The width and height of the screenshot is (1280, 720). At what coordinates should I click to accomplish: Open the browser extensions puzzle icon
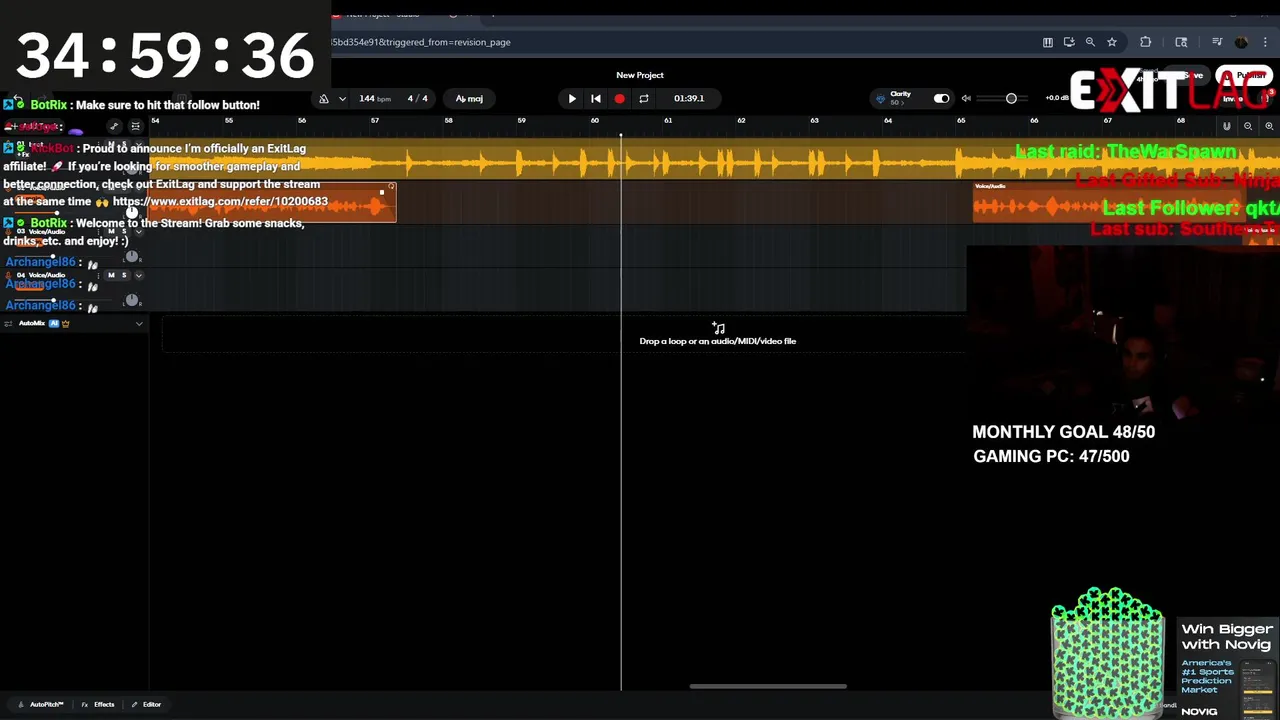point(1146,42)
